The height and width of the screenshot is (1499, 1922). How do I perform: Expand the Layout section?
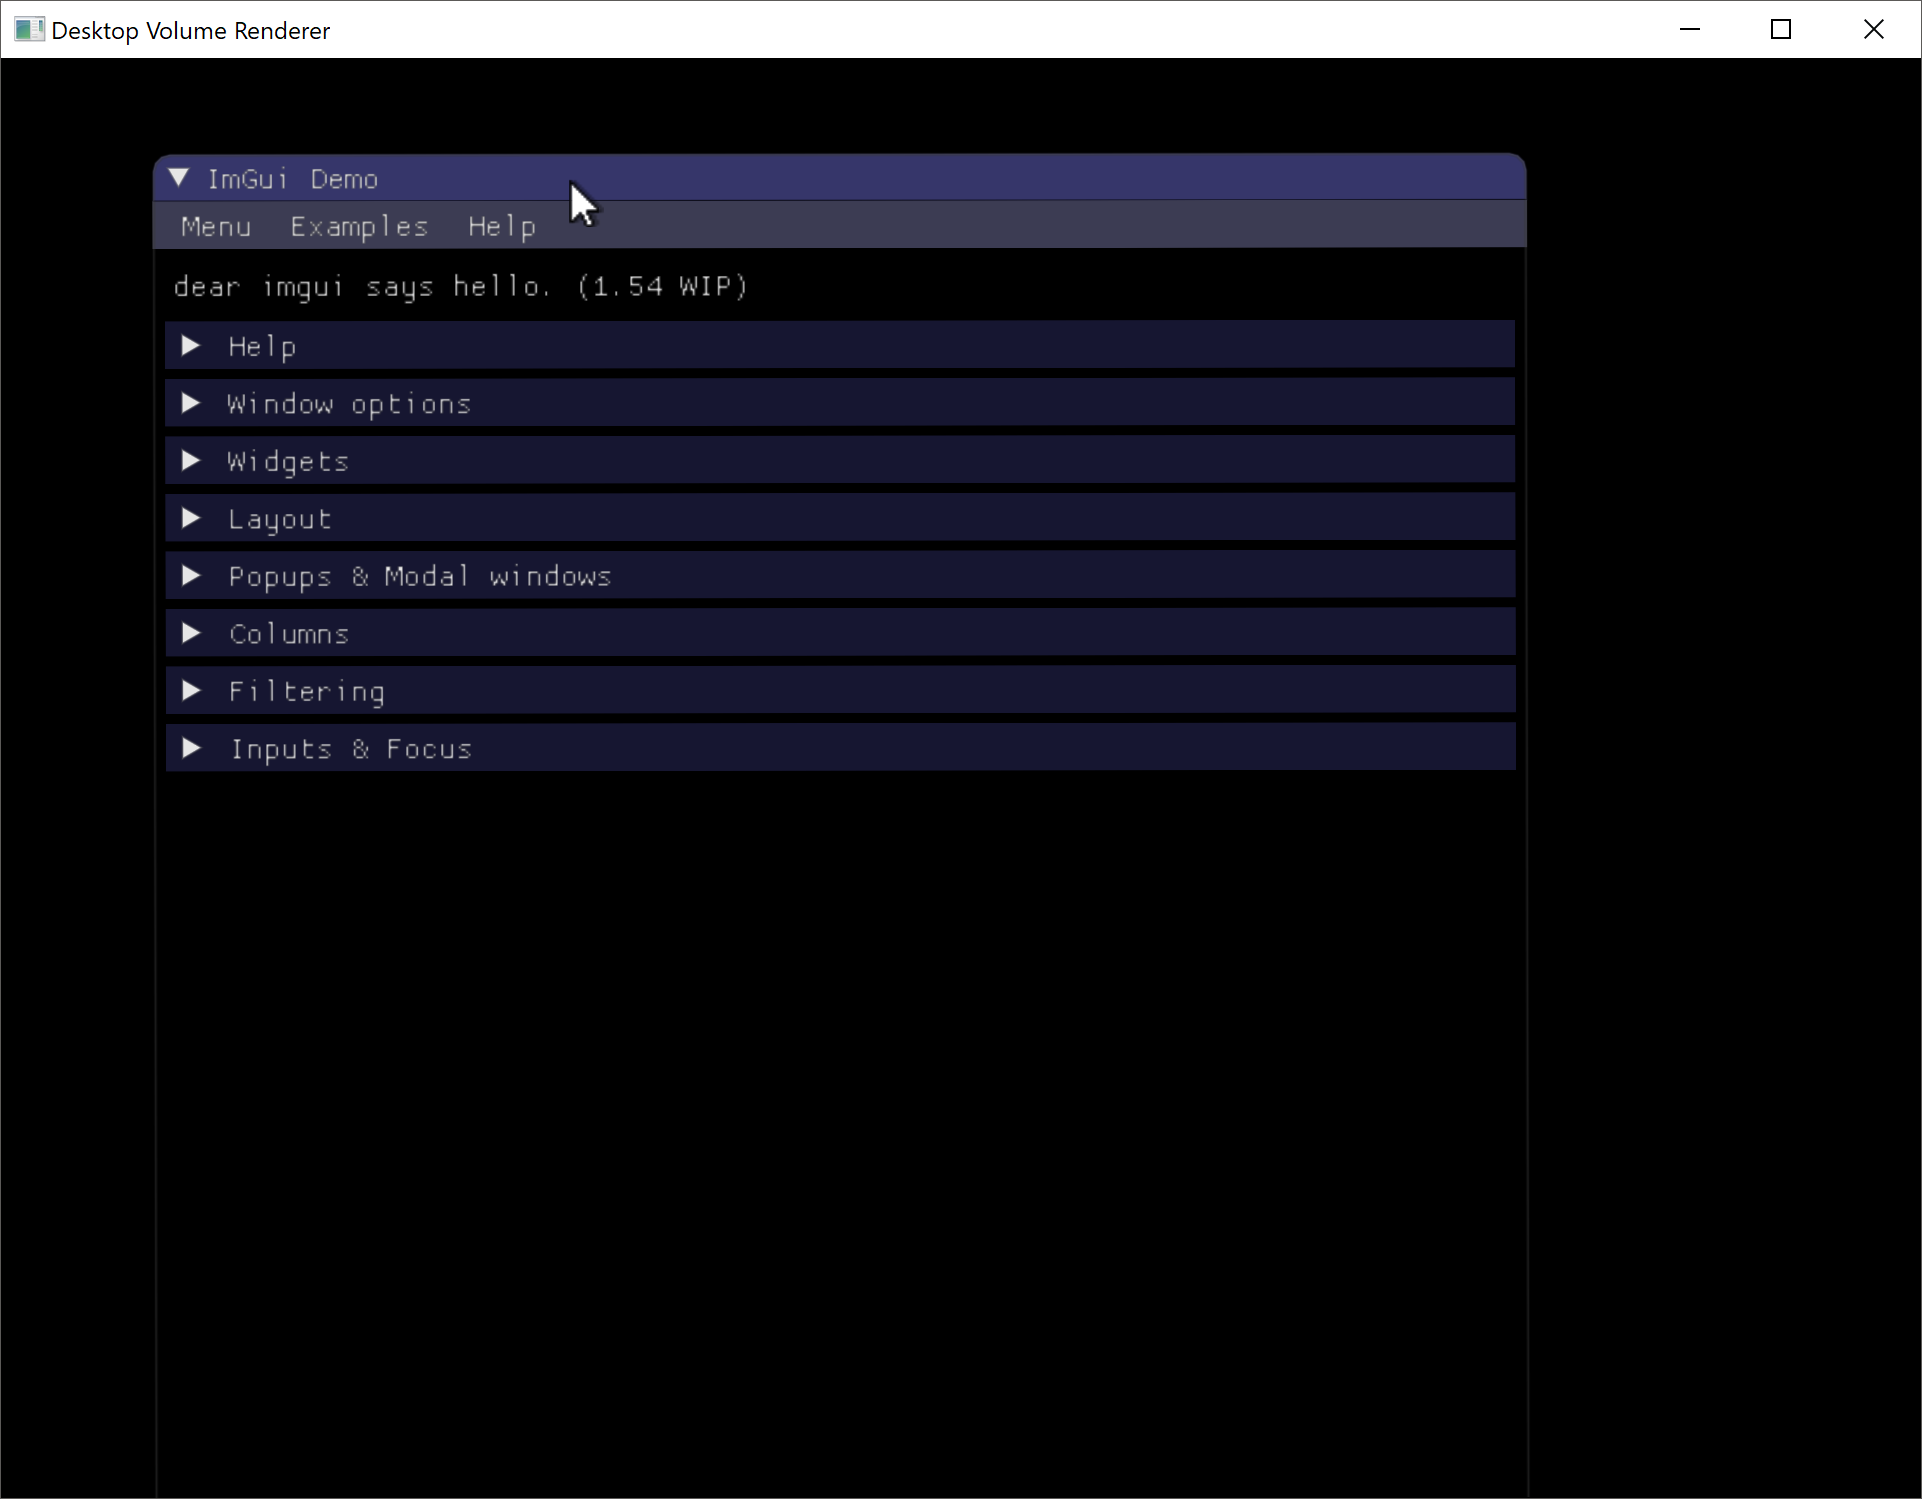coord(189,518)
